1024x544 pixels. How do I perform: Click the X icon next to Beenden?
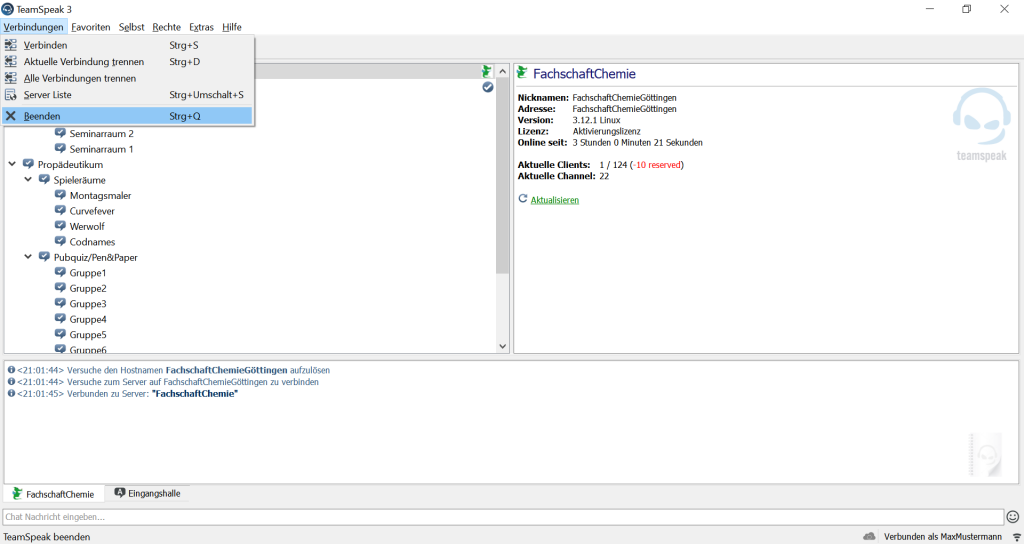[11, 116]
